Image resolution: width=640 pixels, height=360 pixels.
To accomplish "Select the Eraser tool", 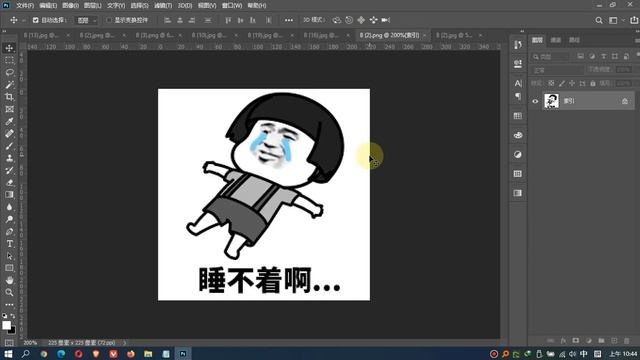I will coord(9,183).
